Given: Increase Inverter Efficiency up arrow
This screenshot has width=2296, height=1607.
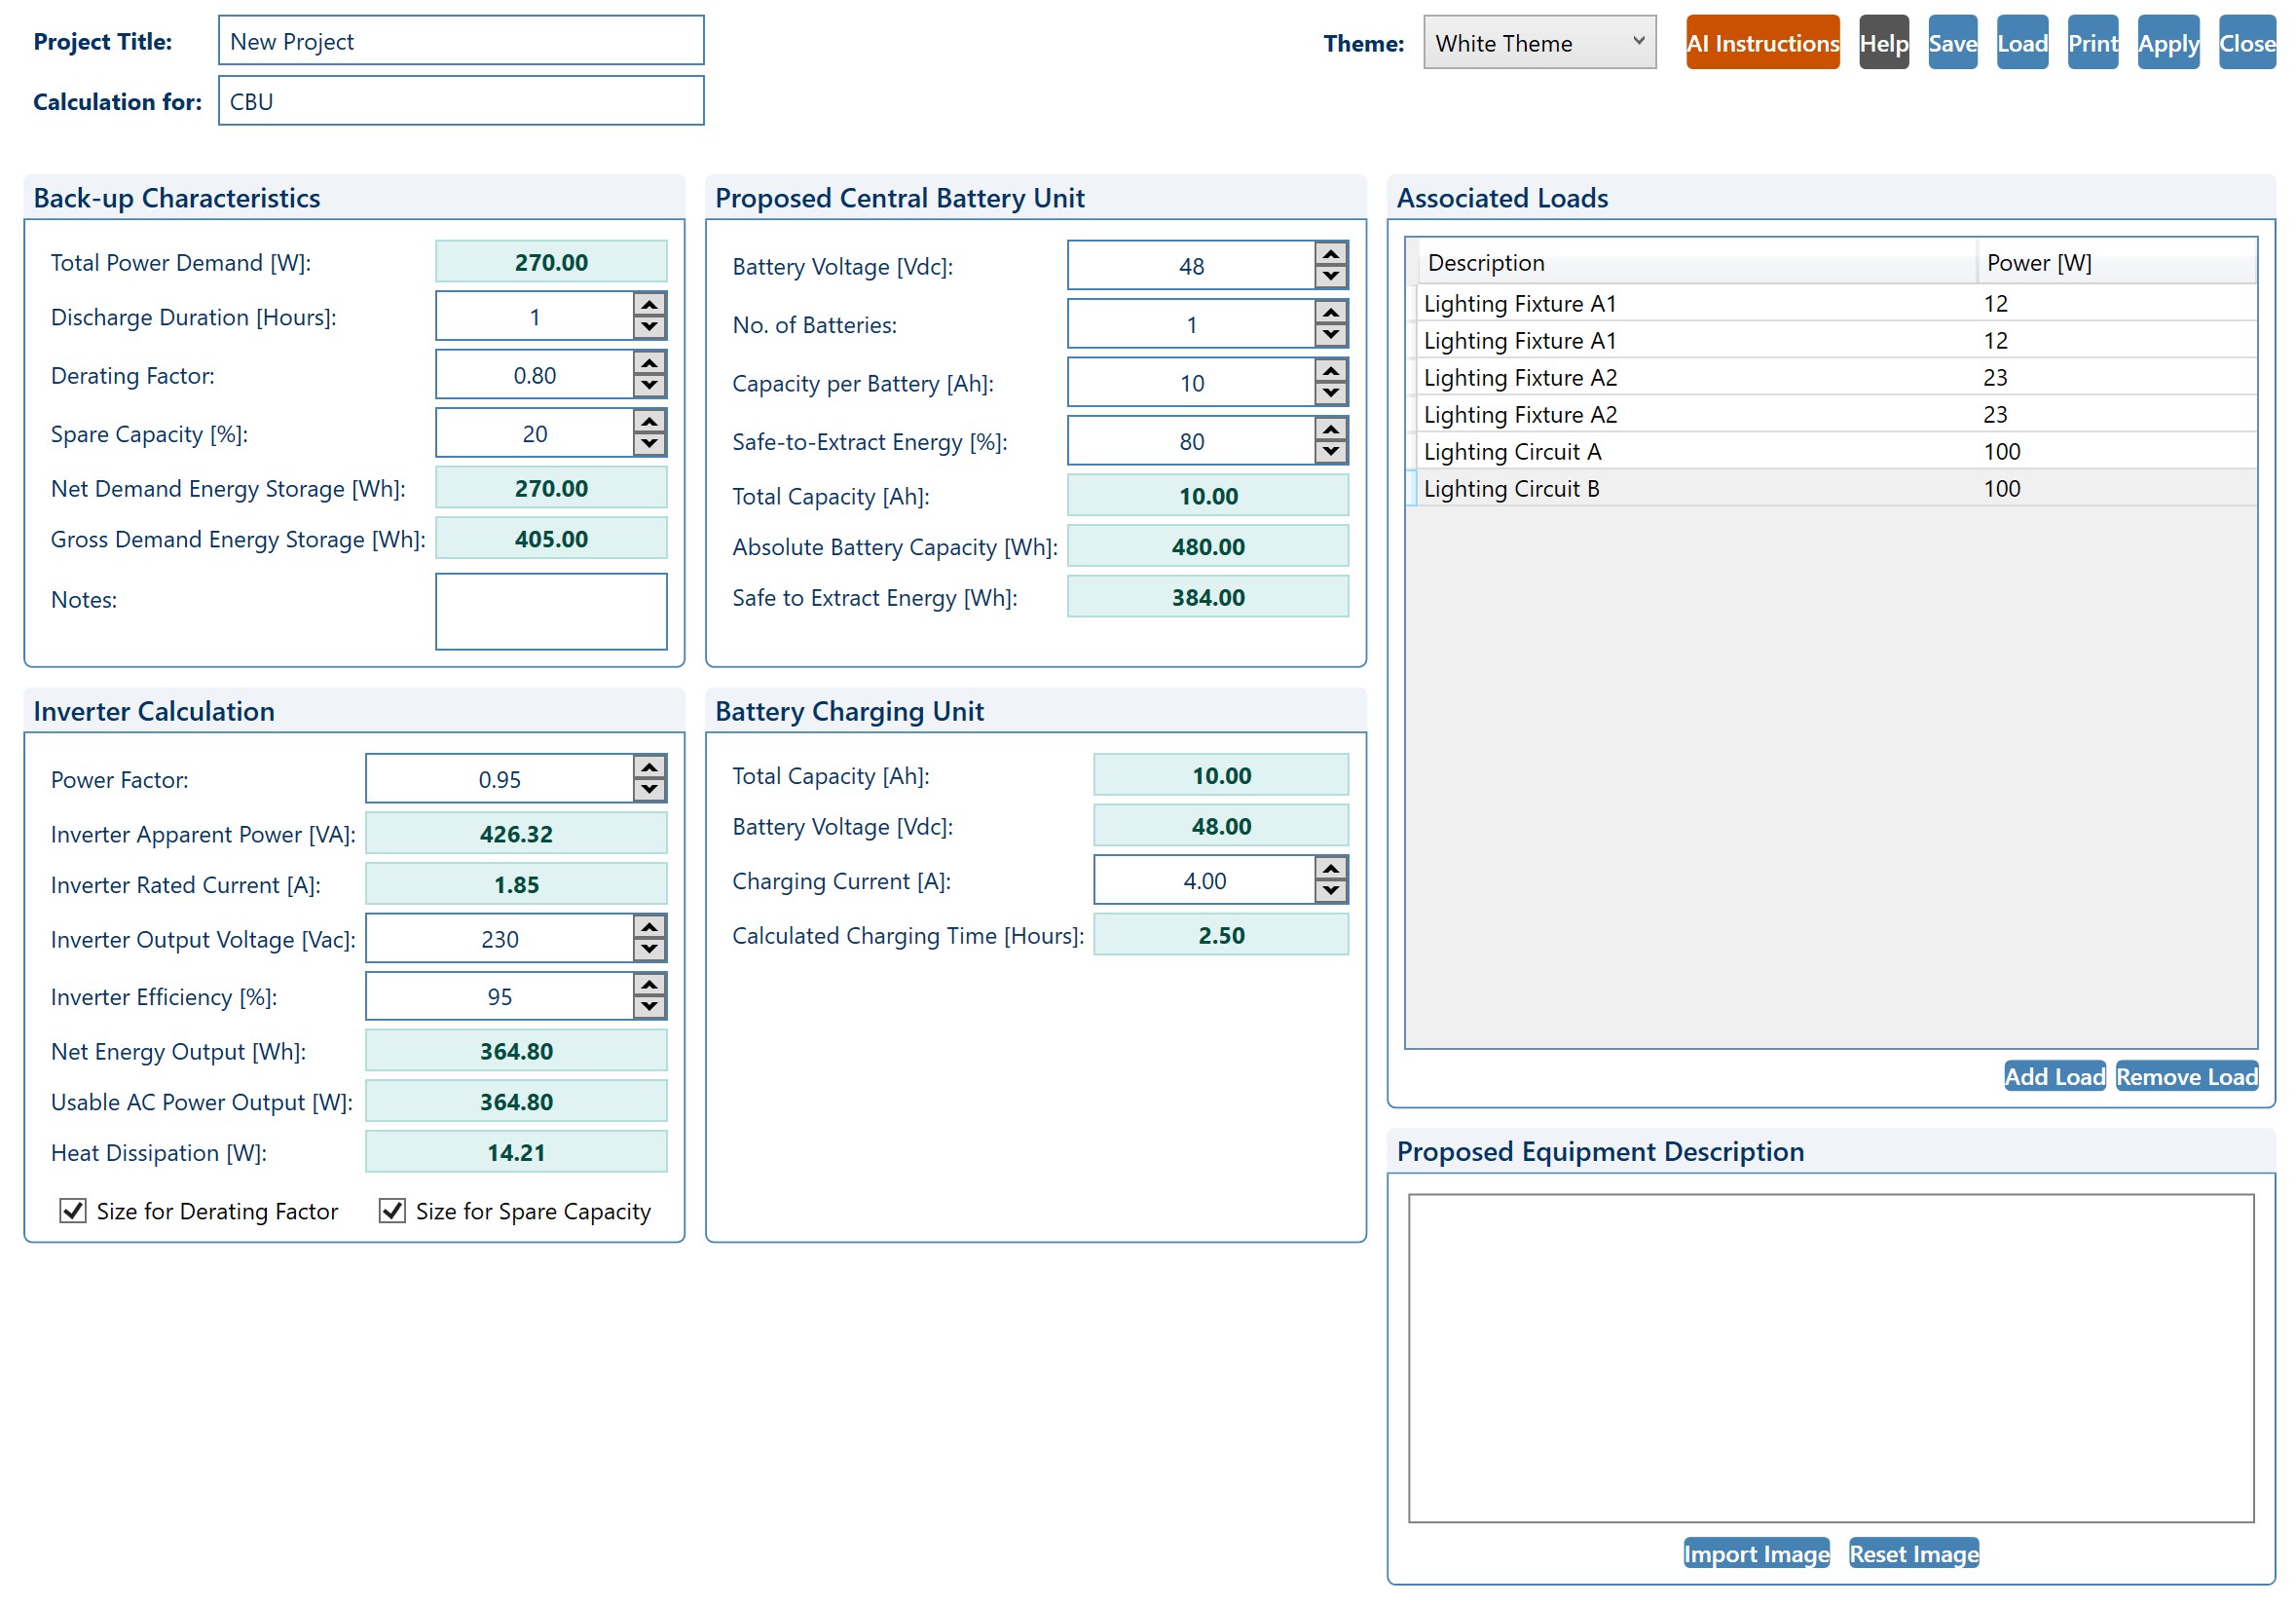Looking at the screenshot, I should (649, 985).
